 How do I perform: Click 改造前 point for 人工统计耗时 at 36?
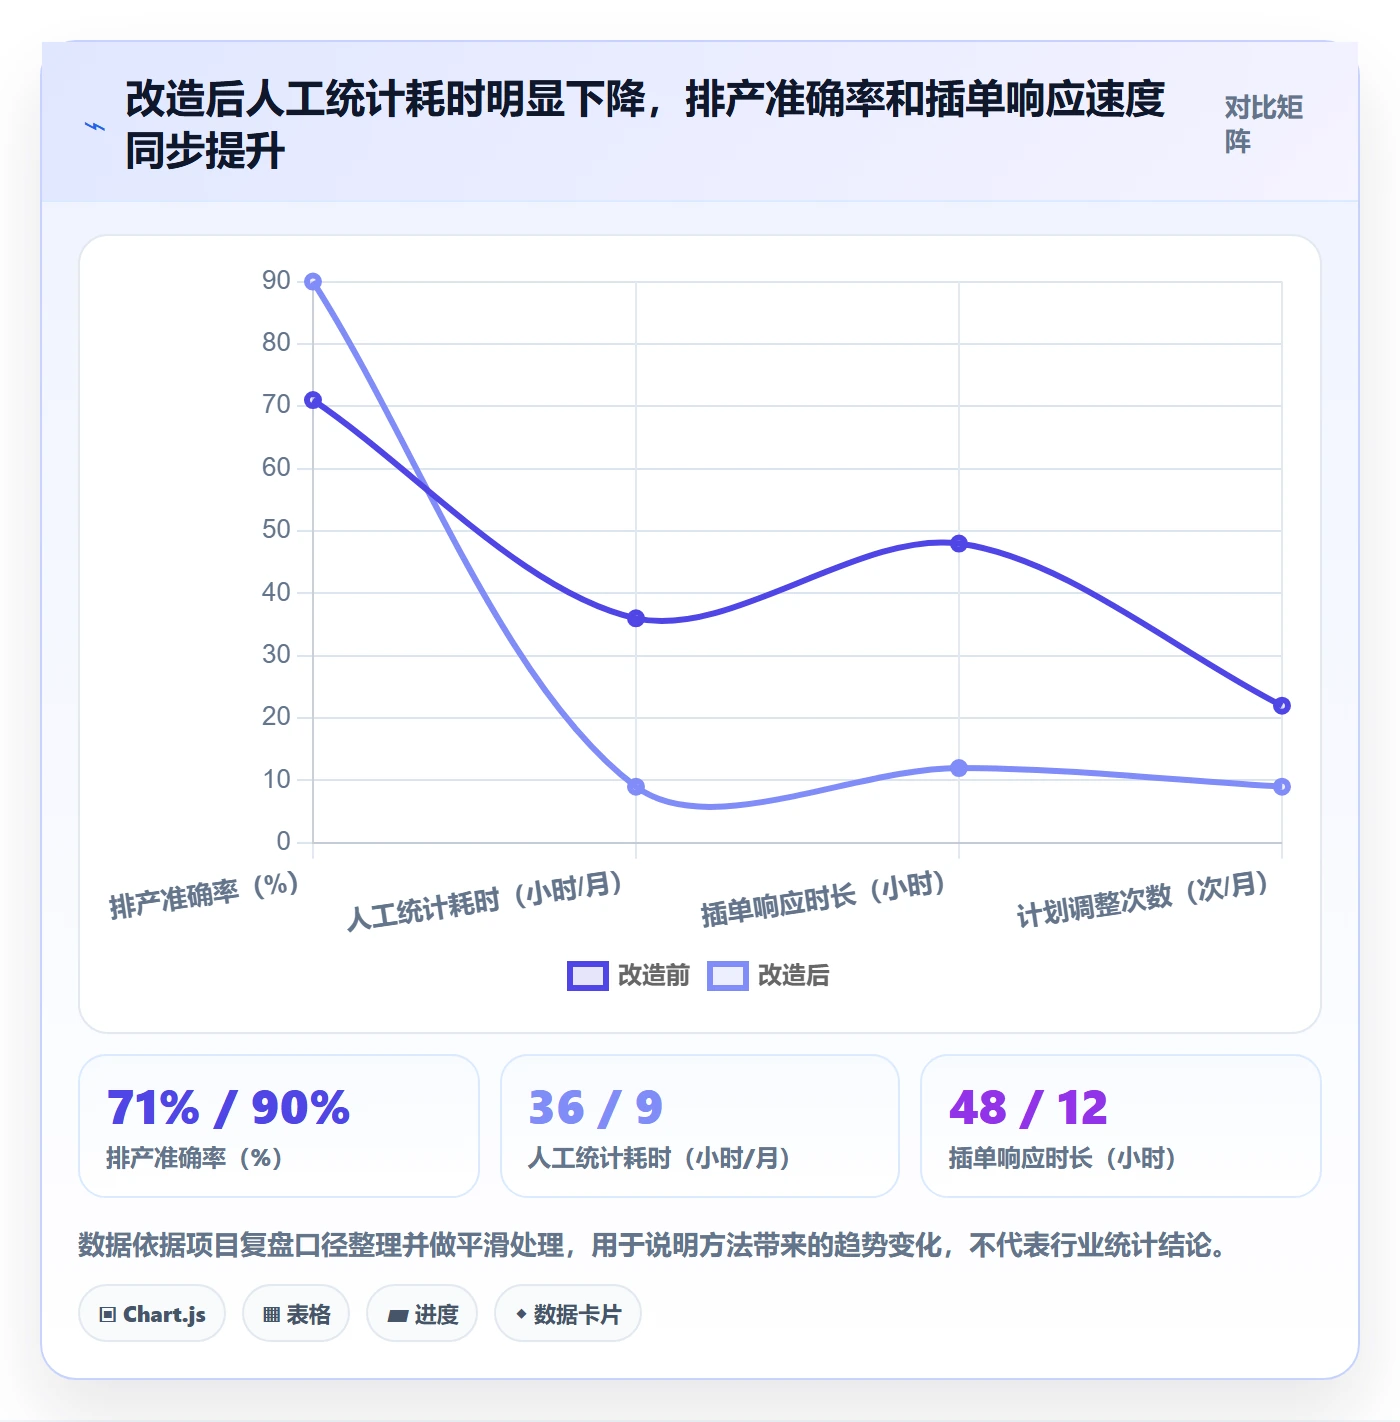click(x=636, y=618)
